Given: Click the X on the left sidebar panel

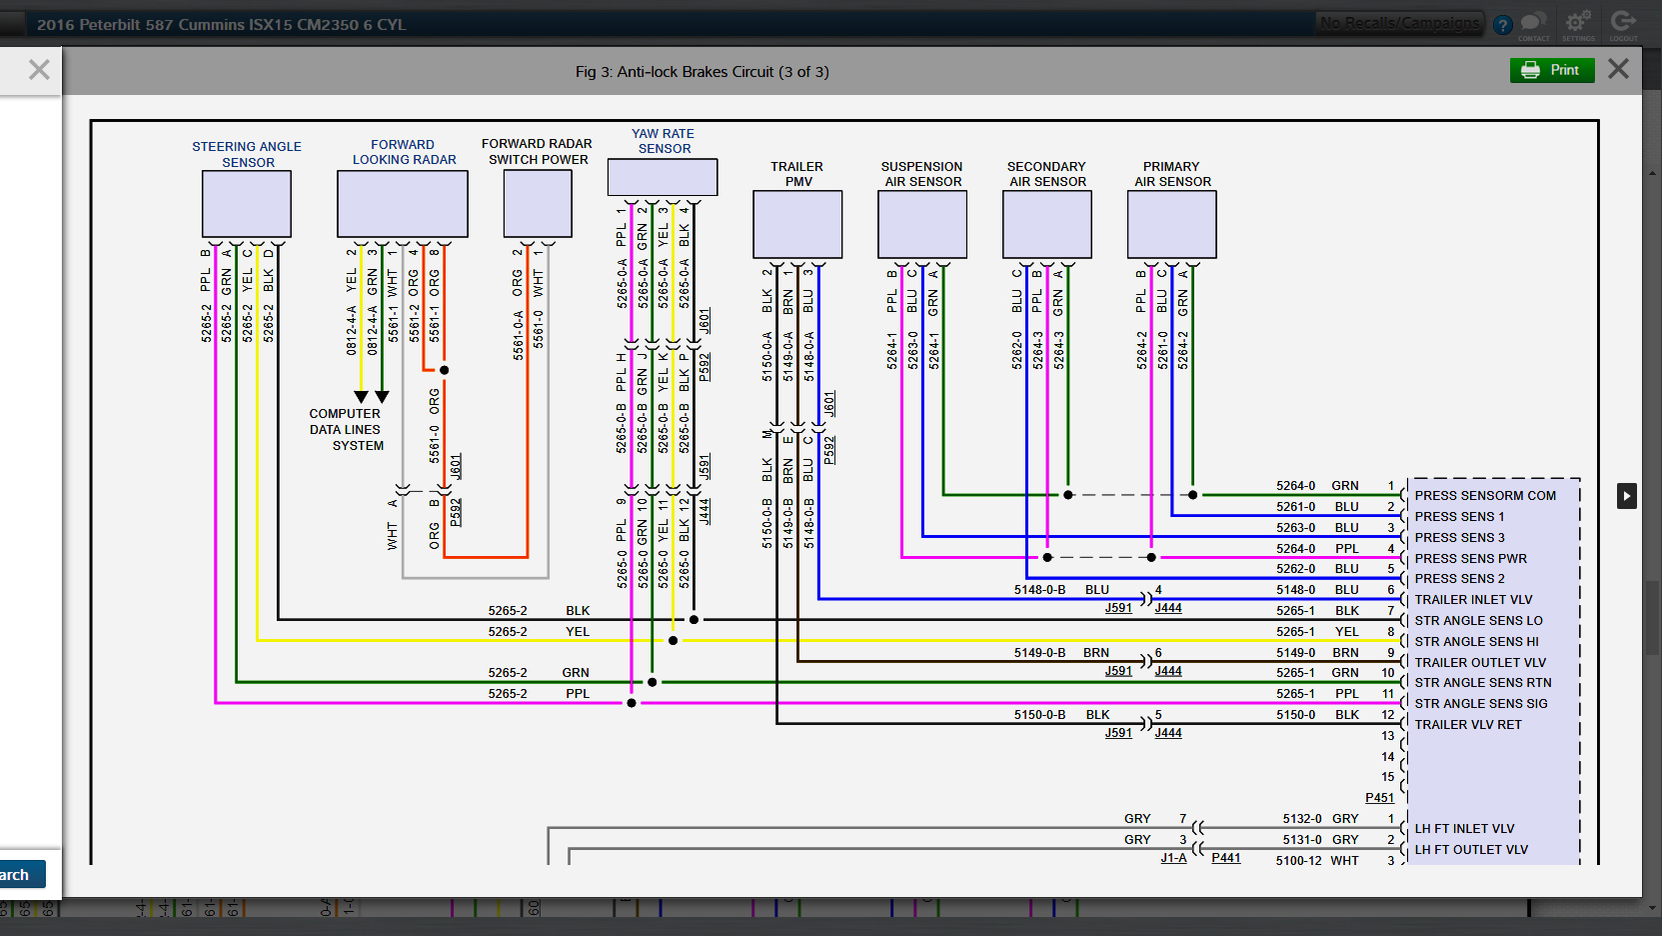Looking at the screenshot, I should (x=38, y=70).
